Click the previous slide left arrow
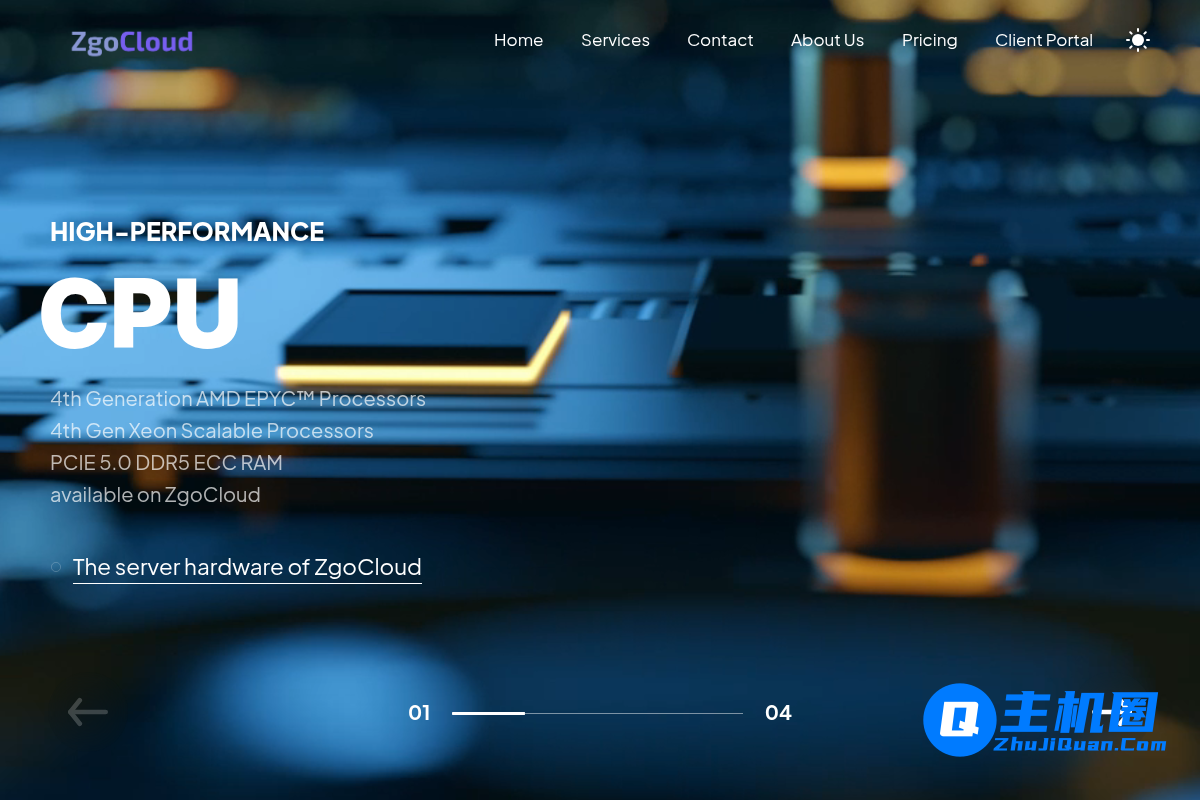Viewport: 1200px width, 800px height. [88, 712]
